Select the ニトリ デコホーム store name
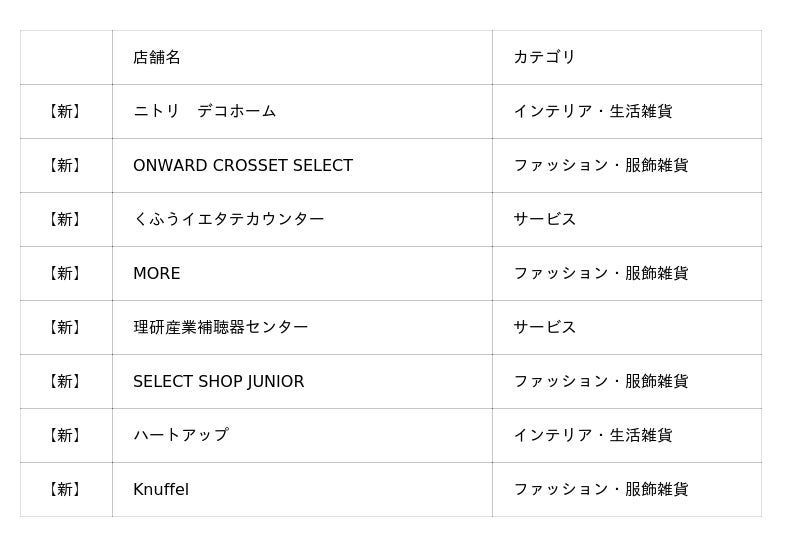800x547 pixels. point(204,111)
